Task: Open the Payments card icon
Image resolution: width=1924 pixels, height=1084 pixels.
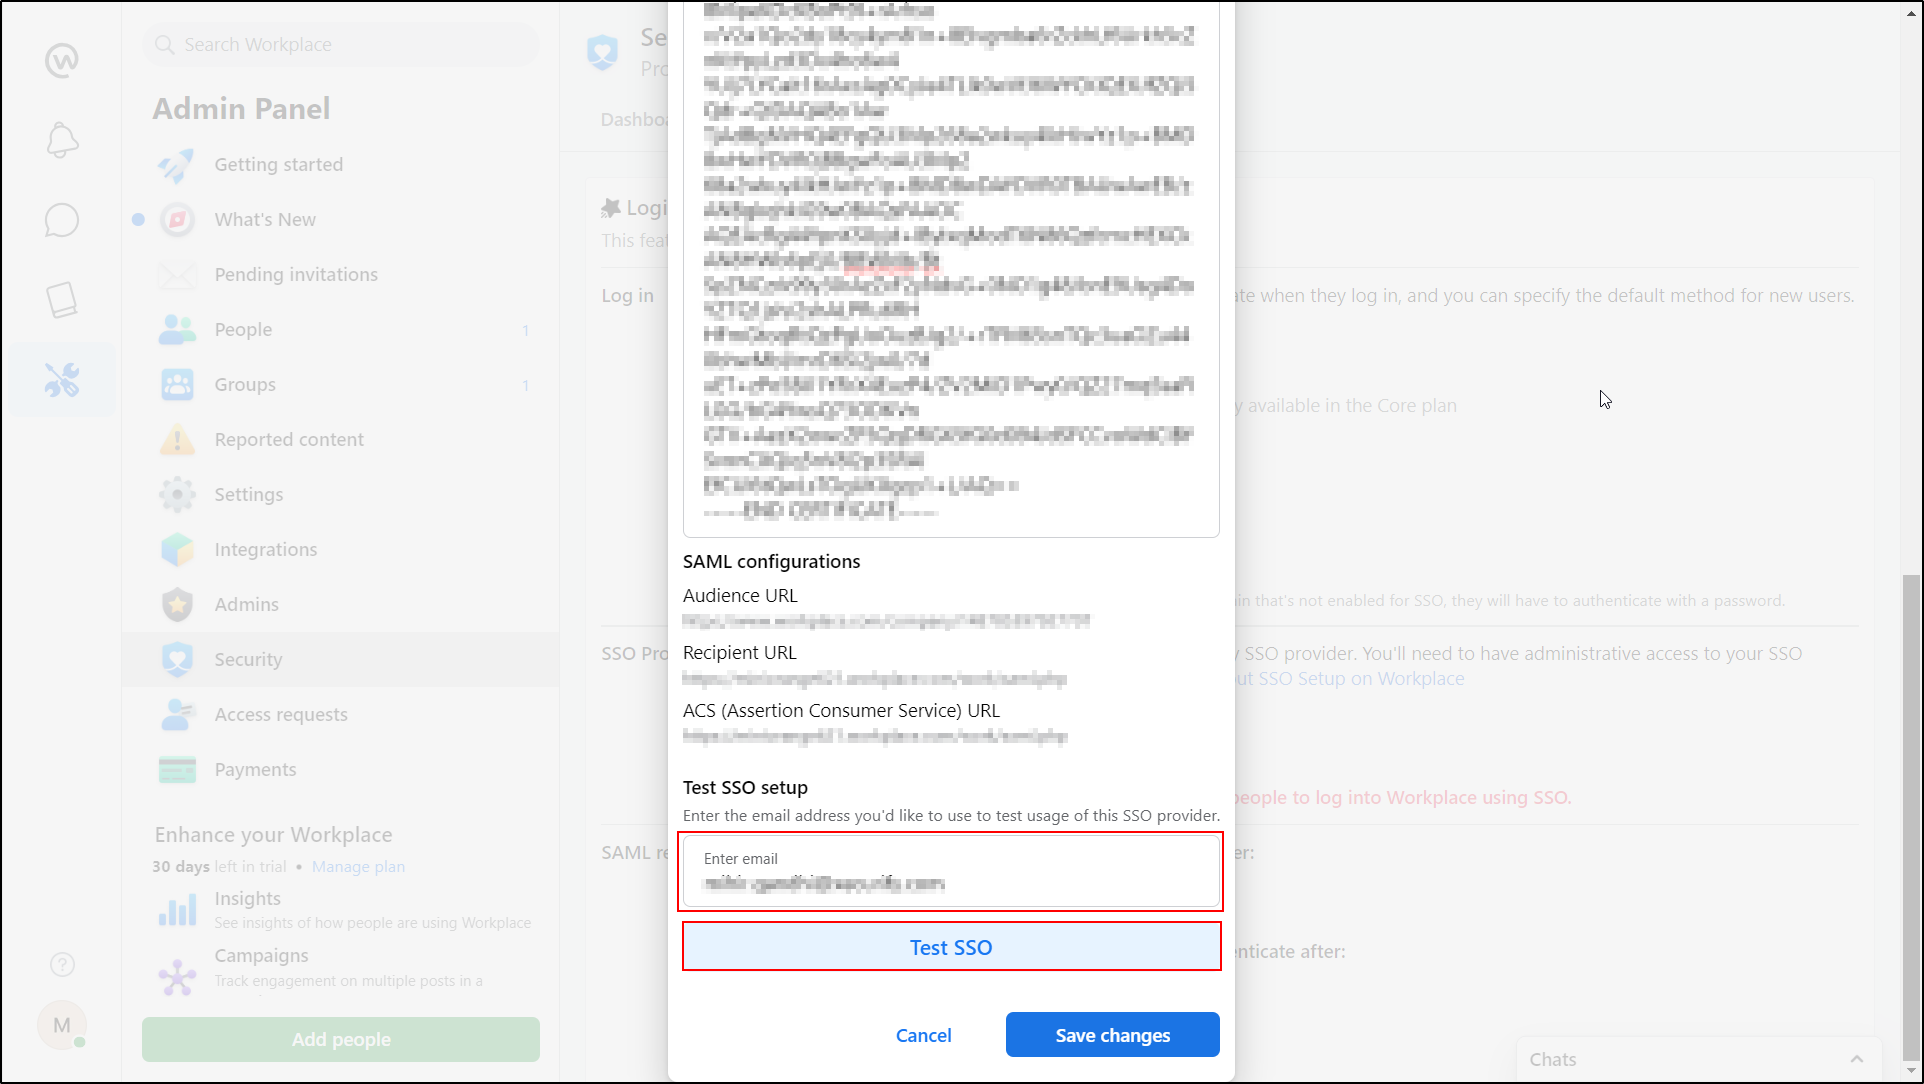Action: [x=177, y=769]
